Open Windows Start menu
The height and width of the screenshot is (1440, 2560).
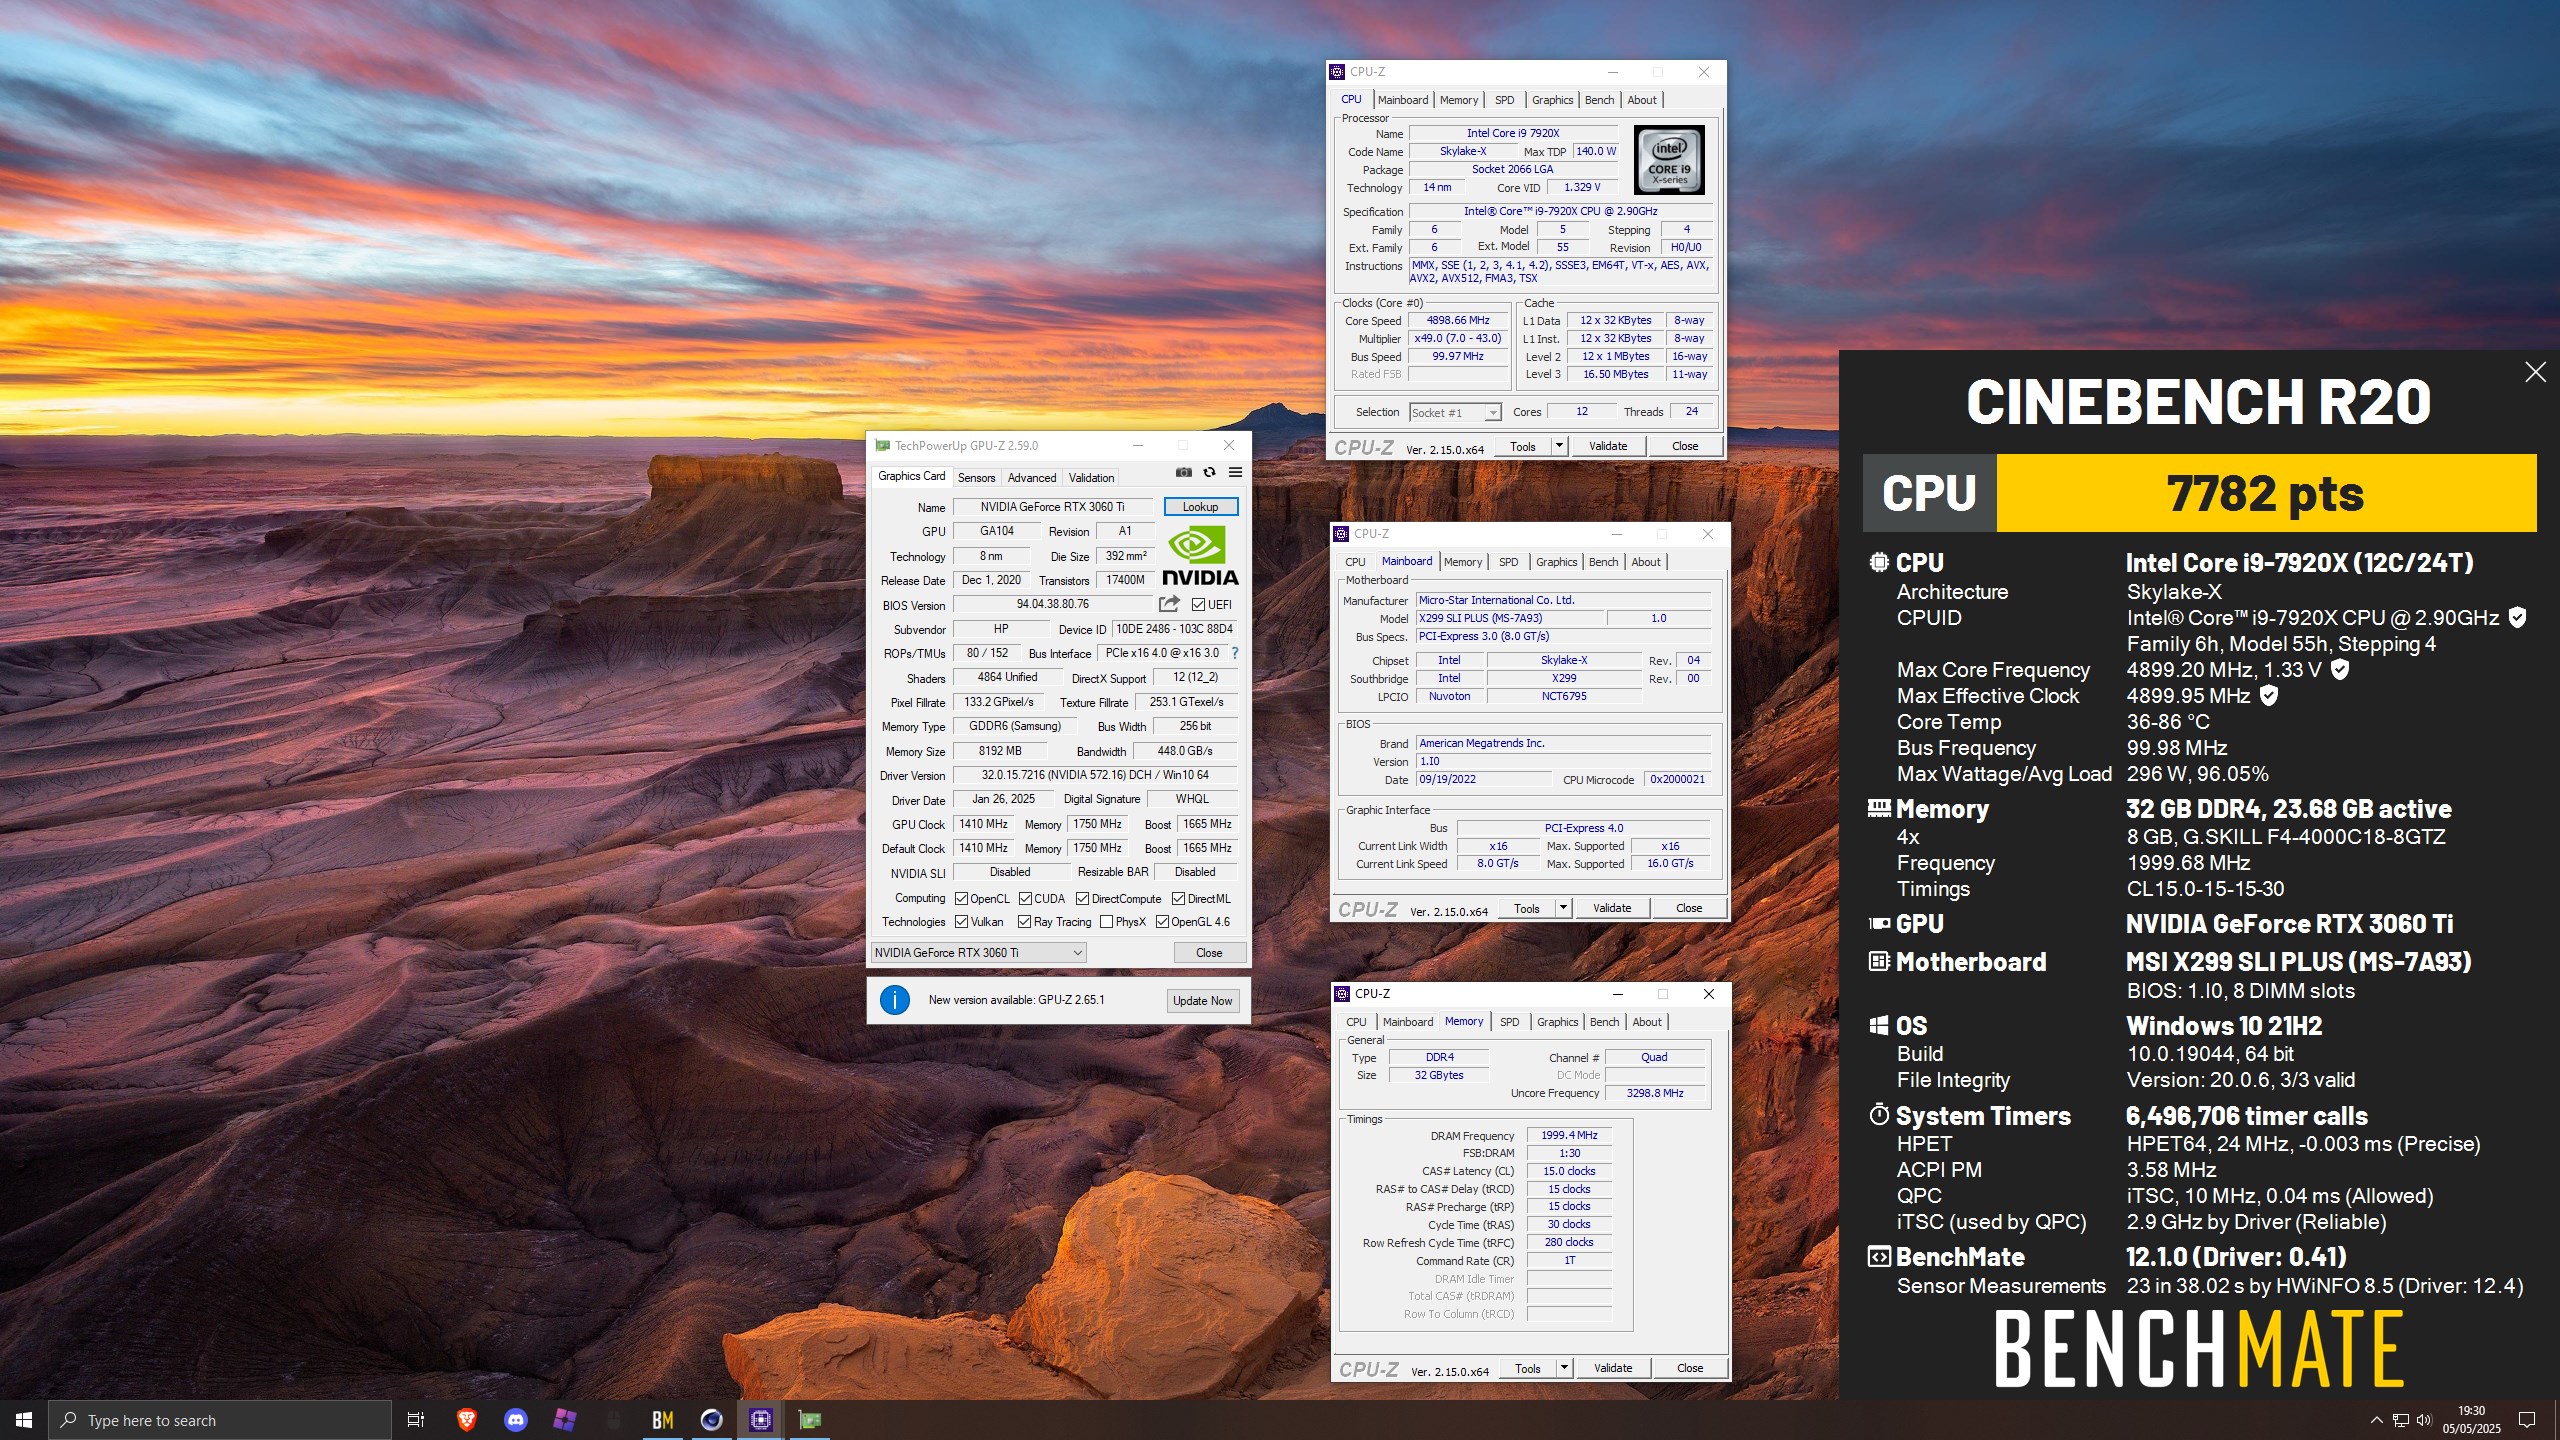pyautogui.click(x=24, y=1420)
